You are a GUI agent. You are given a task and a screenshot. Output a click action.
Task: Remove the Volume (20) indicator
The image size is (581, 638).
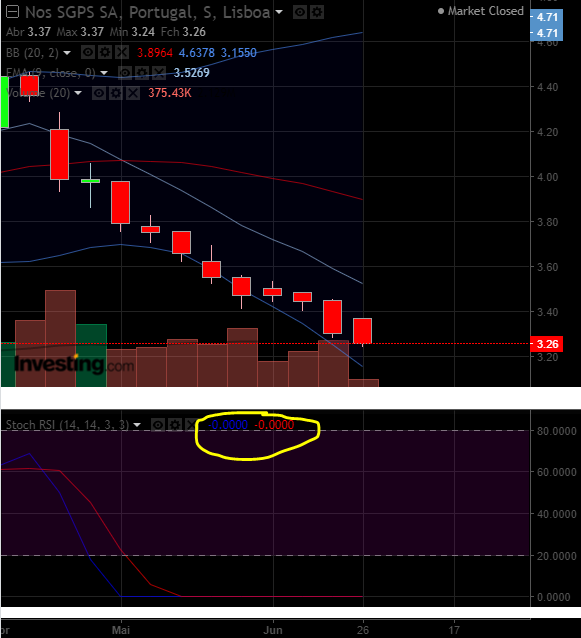click(133, 93)
